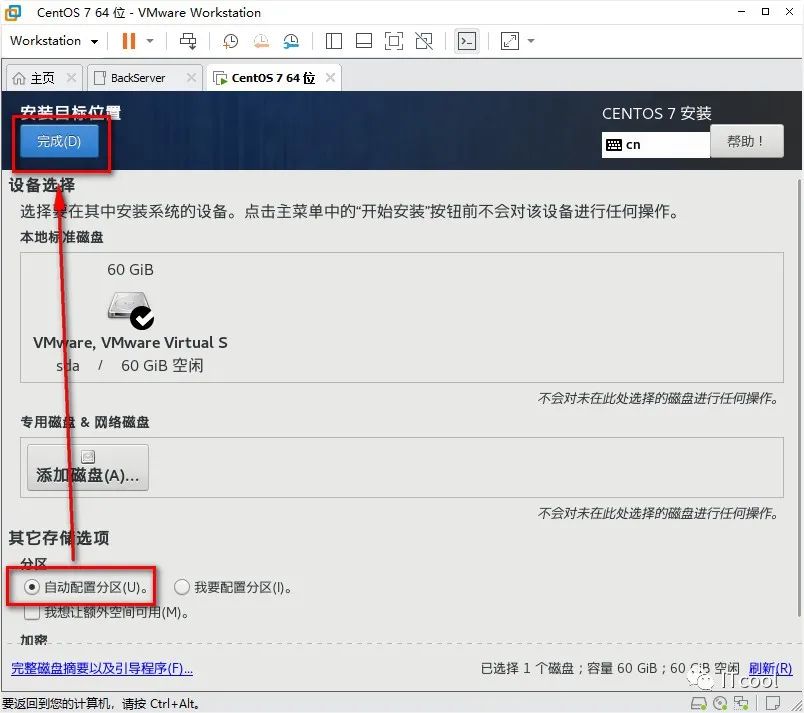The width and height of the screenshot is (804, 713).
Task: Toggle the thumbnail bar view
Action: (x=364, y=41)
